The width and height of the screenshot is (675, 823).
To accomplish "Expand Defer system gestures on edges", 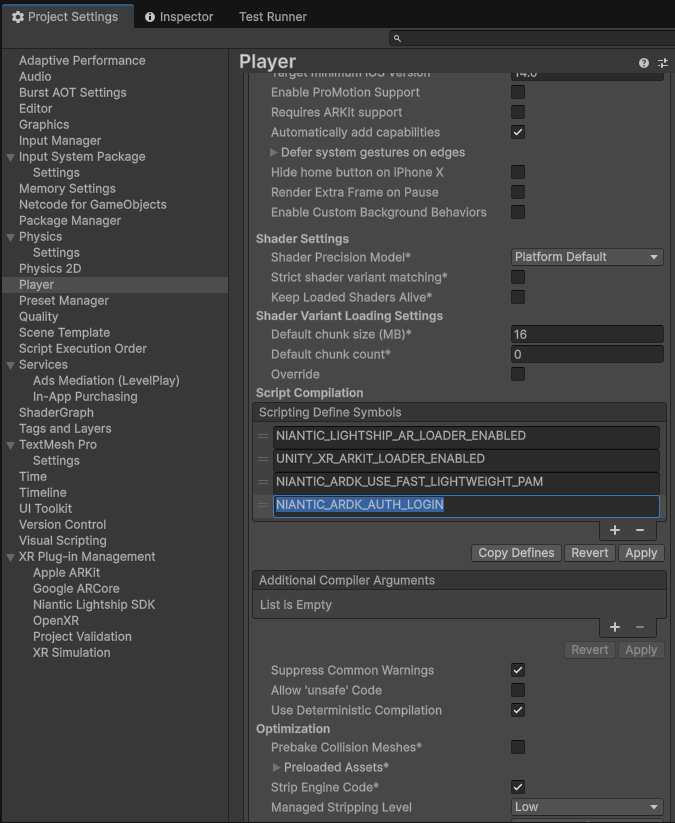I will (273, 152).
